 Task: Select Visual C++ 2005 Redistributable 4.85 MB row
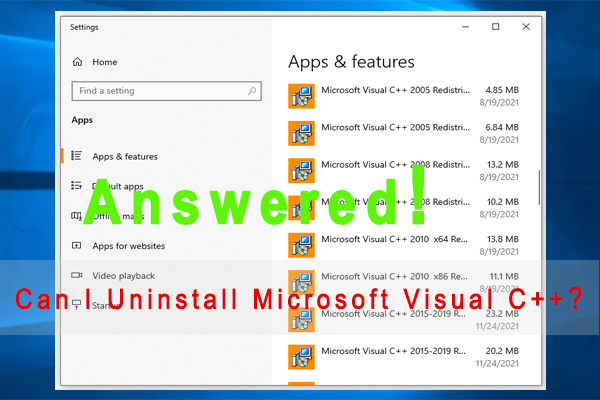(404, 96)
